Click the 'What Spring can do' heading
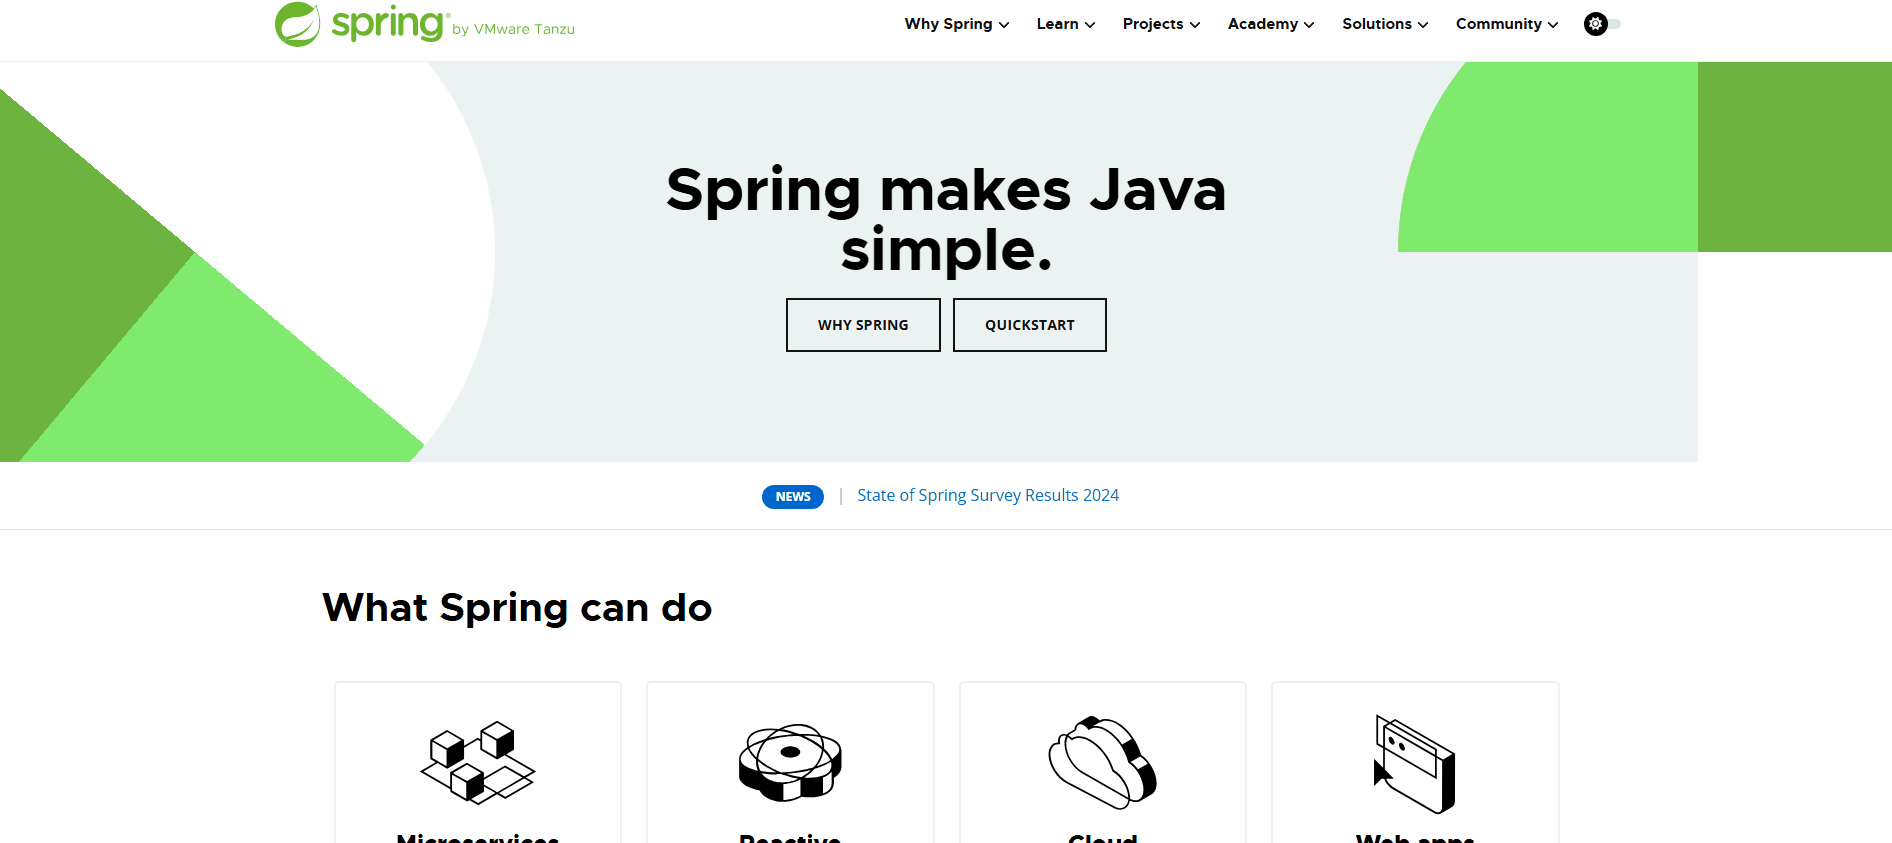The height and width of the screenshot is (843, 1892). click(517, 608)
